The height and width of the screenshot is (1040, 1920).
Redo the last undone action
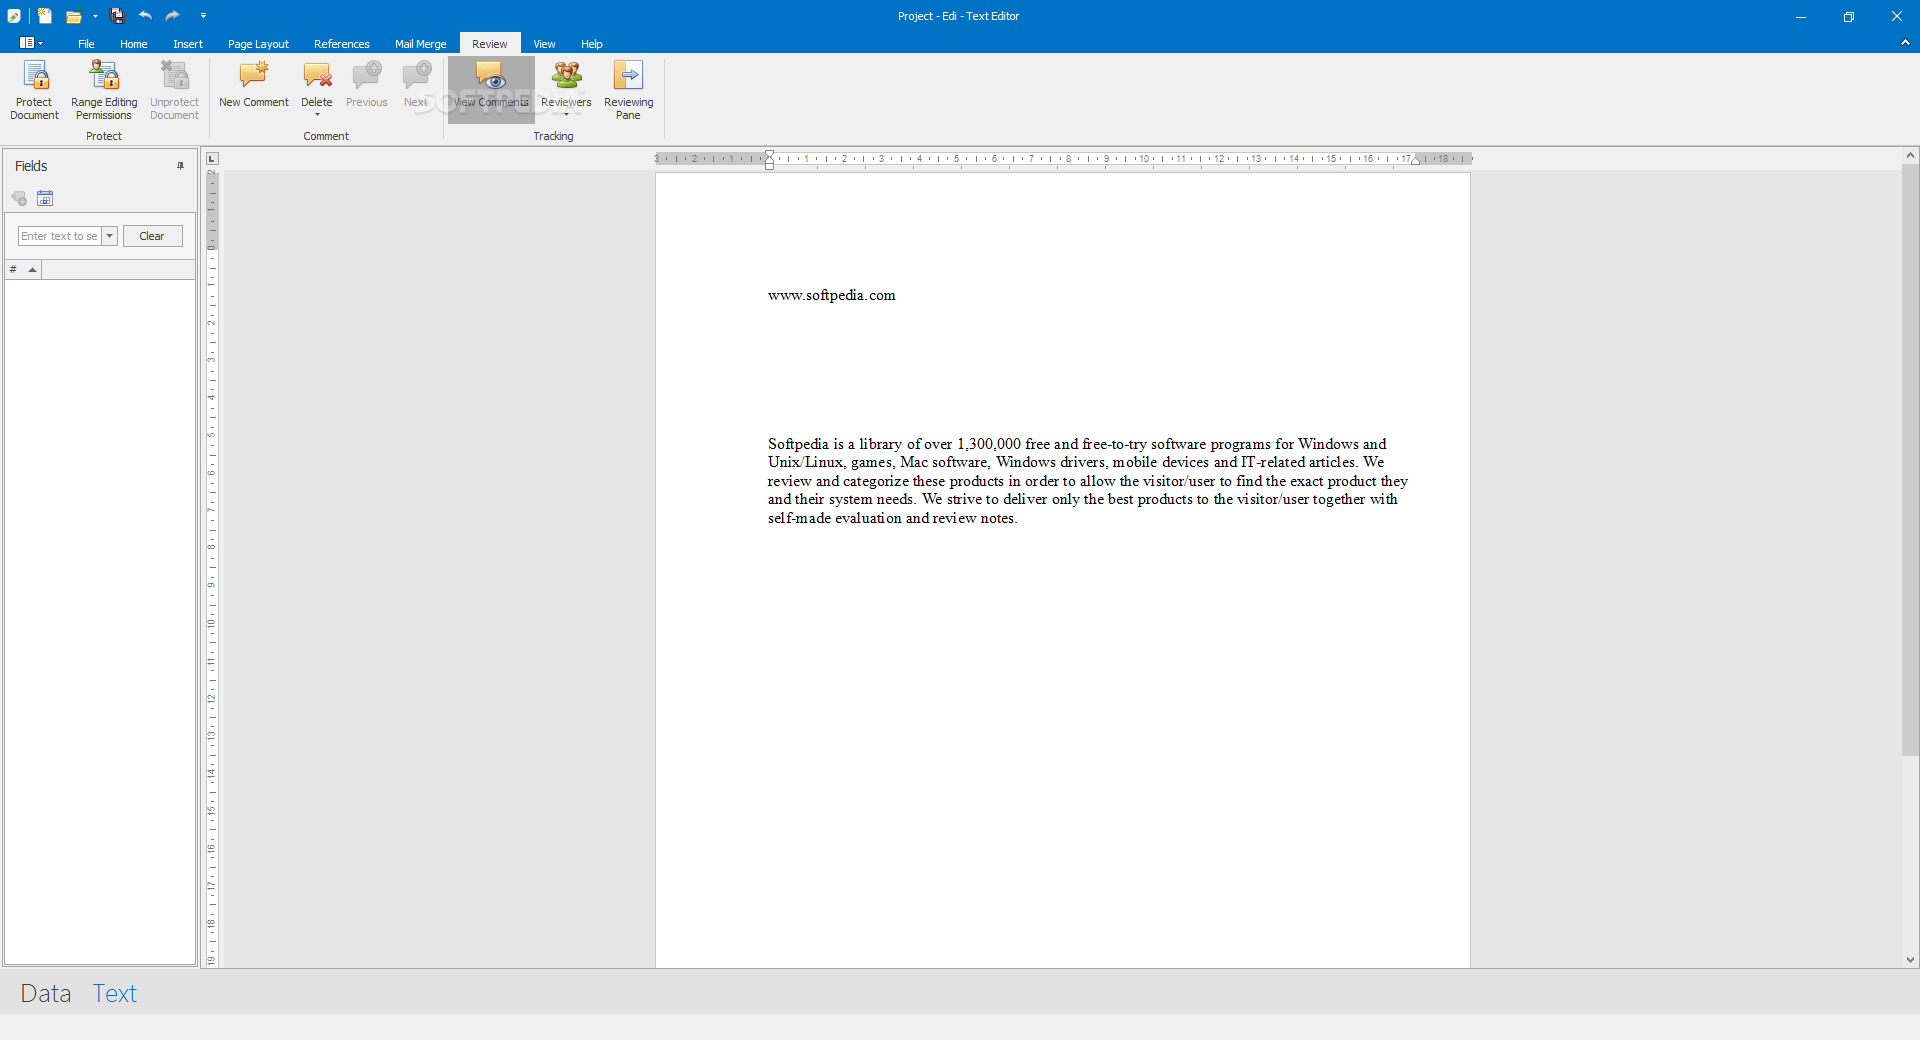pos(173,16)
